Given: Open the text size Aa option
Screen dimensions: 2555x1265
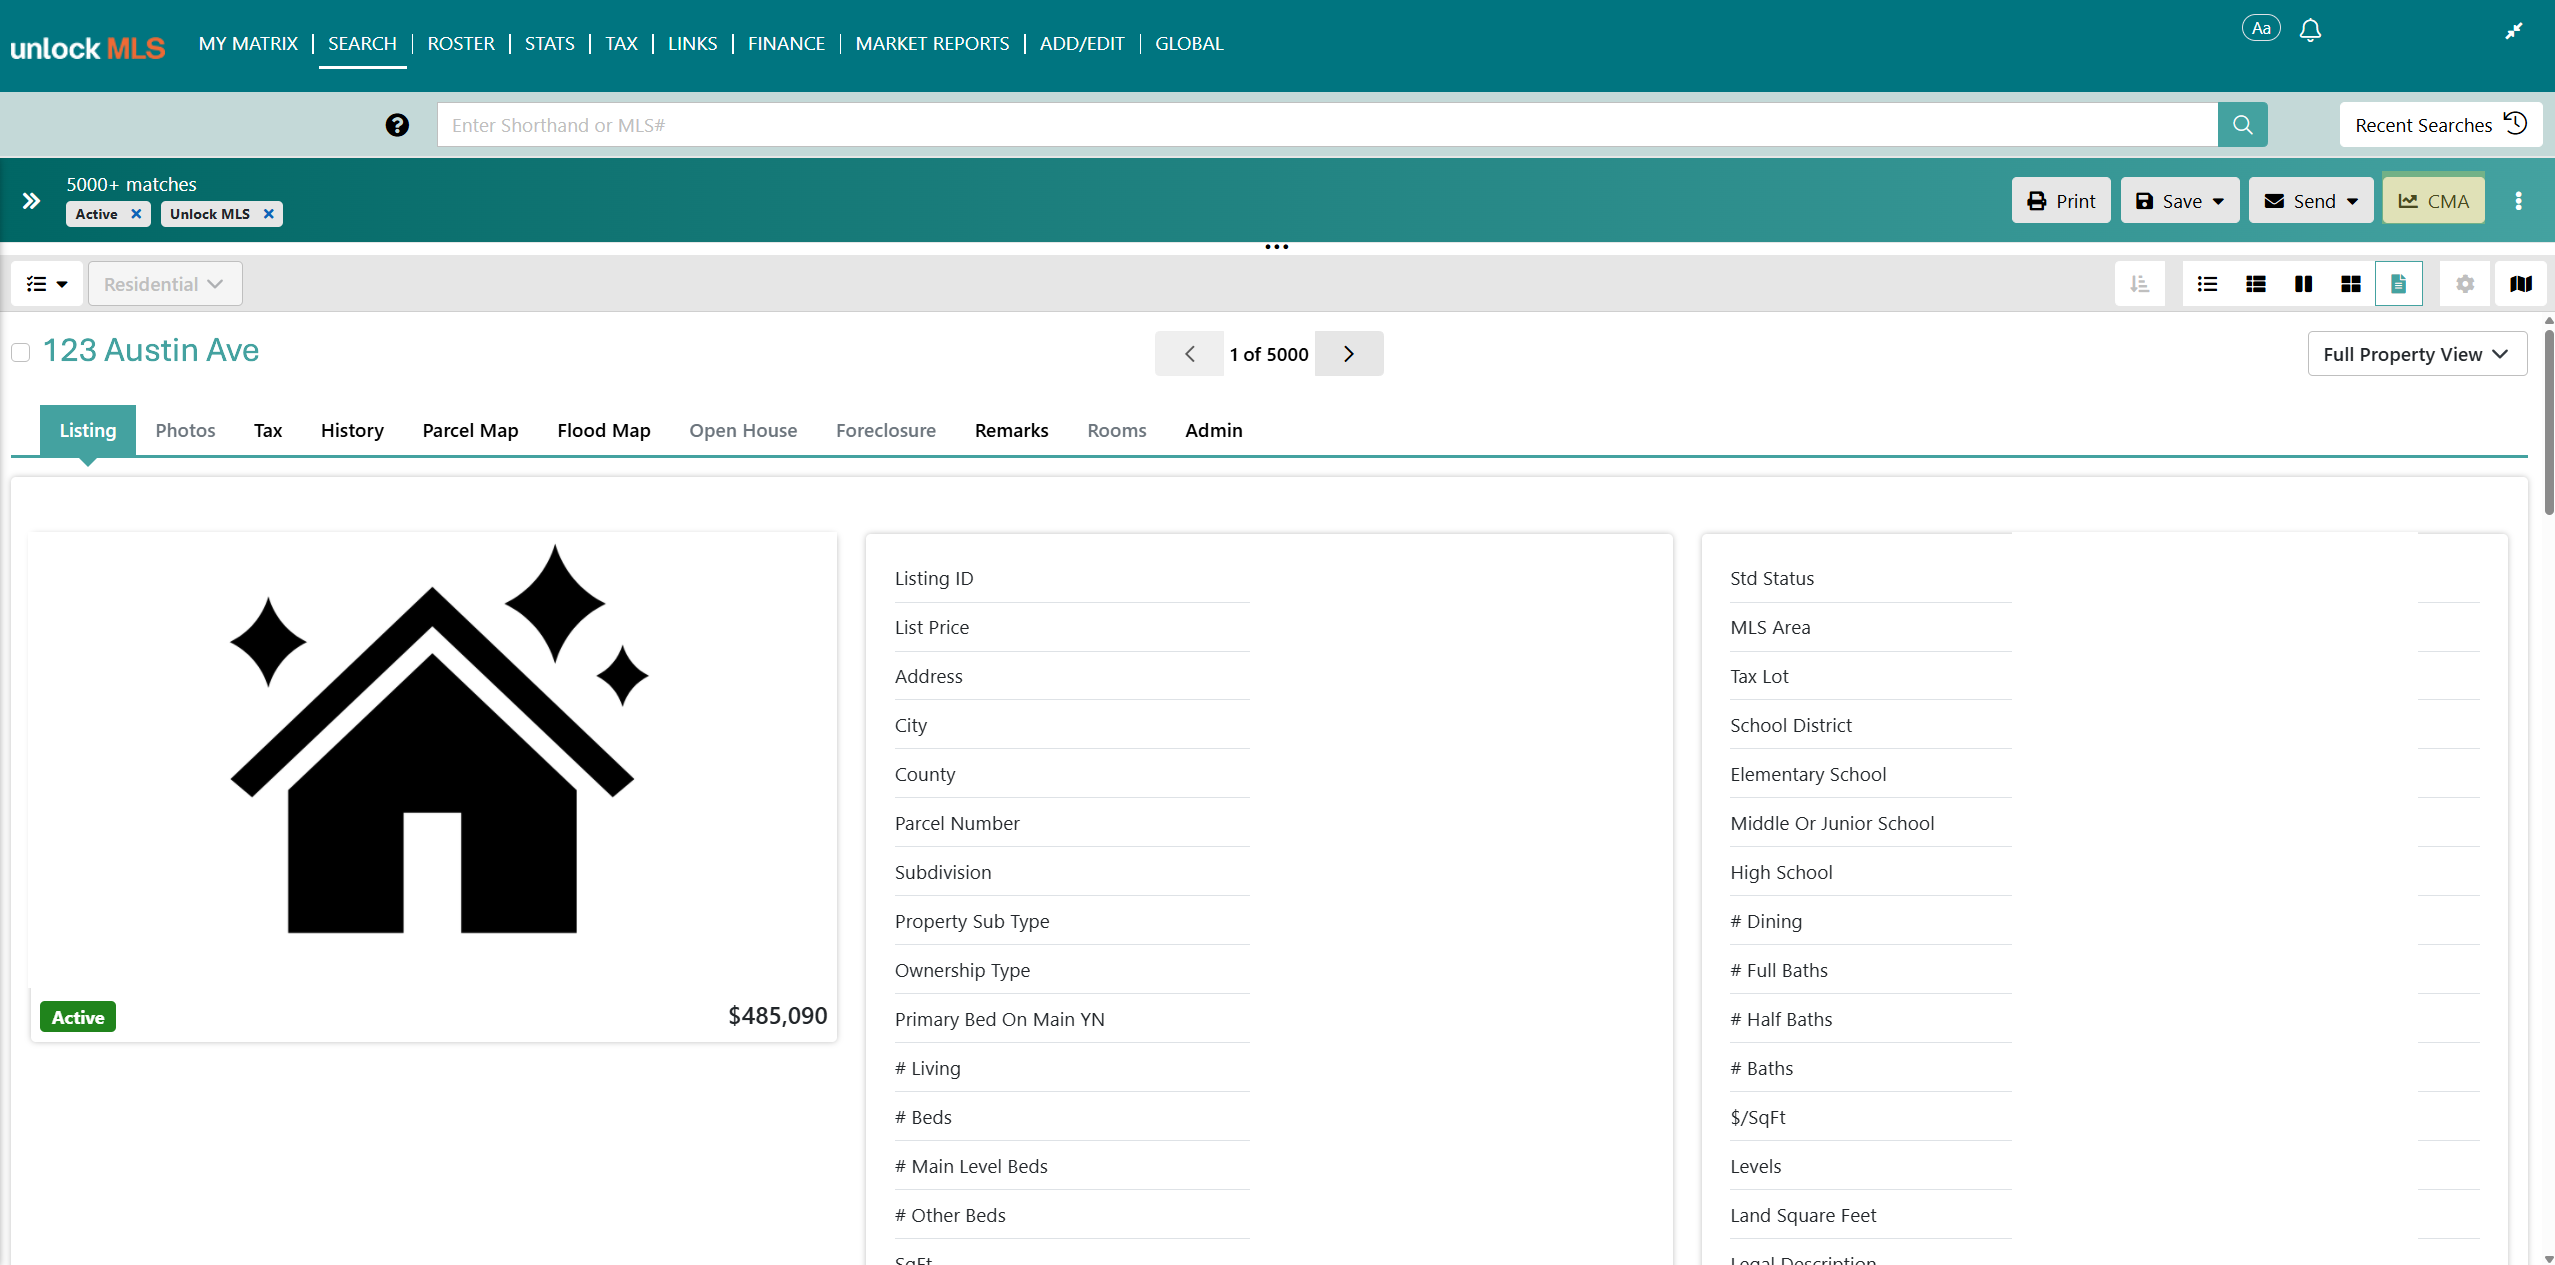Looking at the screenshot, I should click(2261, 28).
